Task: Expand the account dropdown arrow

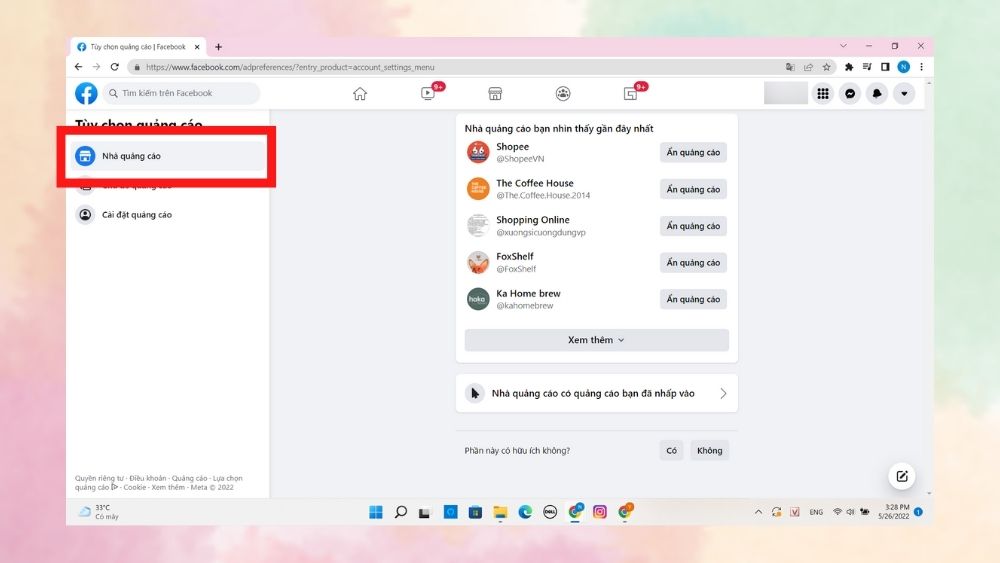Action: click(904, 93)
